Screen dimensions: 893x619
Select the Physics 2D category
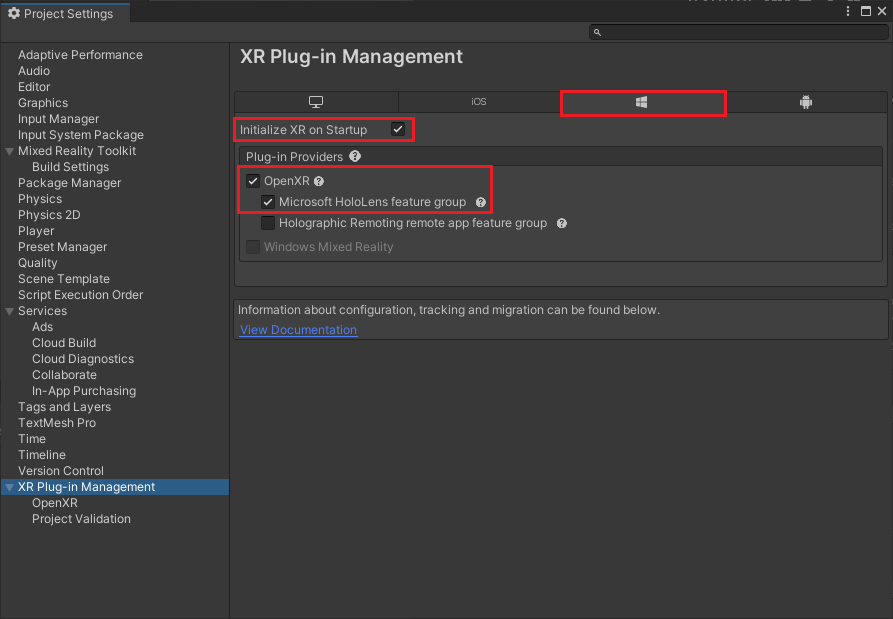click(49, 215)
